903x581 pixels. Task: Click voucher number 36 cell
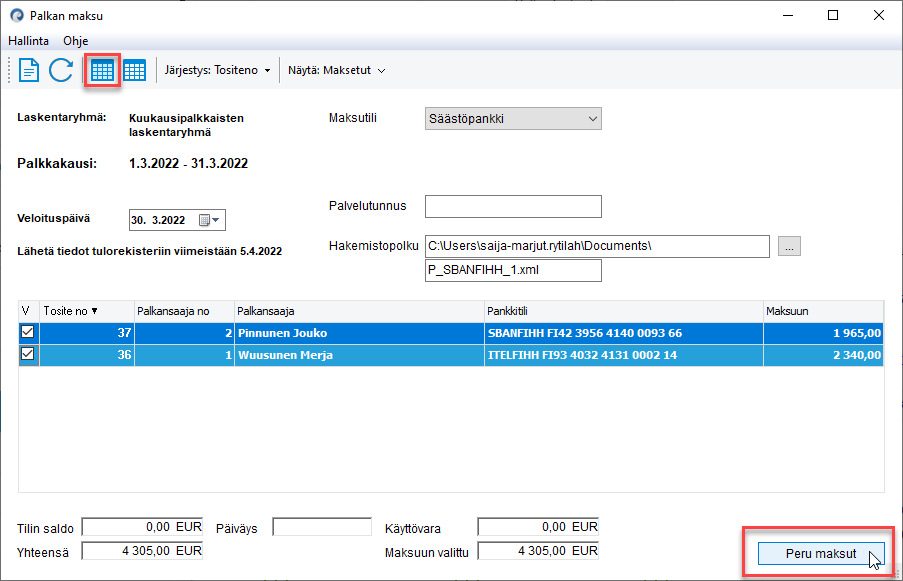pyautogui.click(x=86, y=355)
